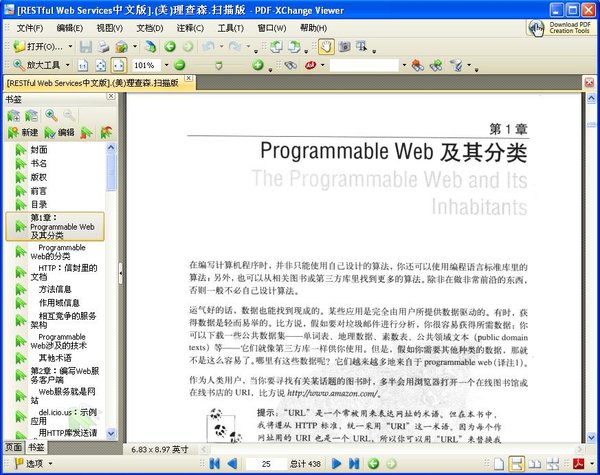Screen dimensions: 600x475
Task: Click the 编辑 edit bookmark button
Action: (60, 132)
